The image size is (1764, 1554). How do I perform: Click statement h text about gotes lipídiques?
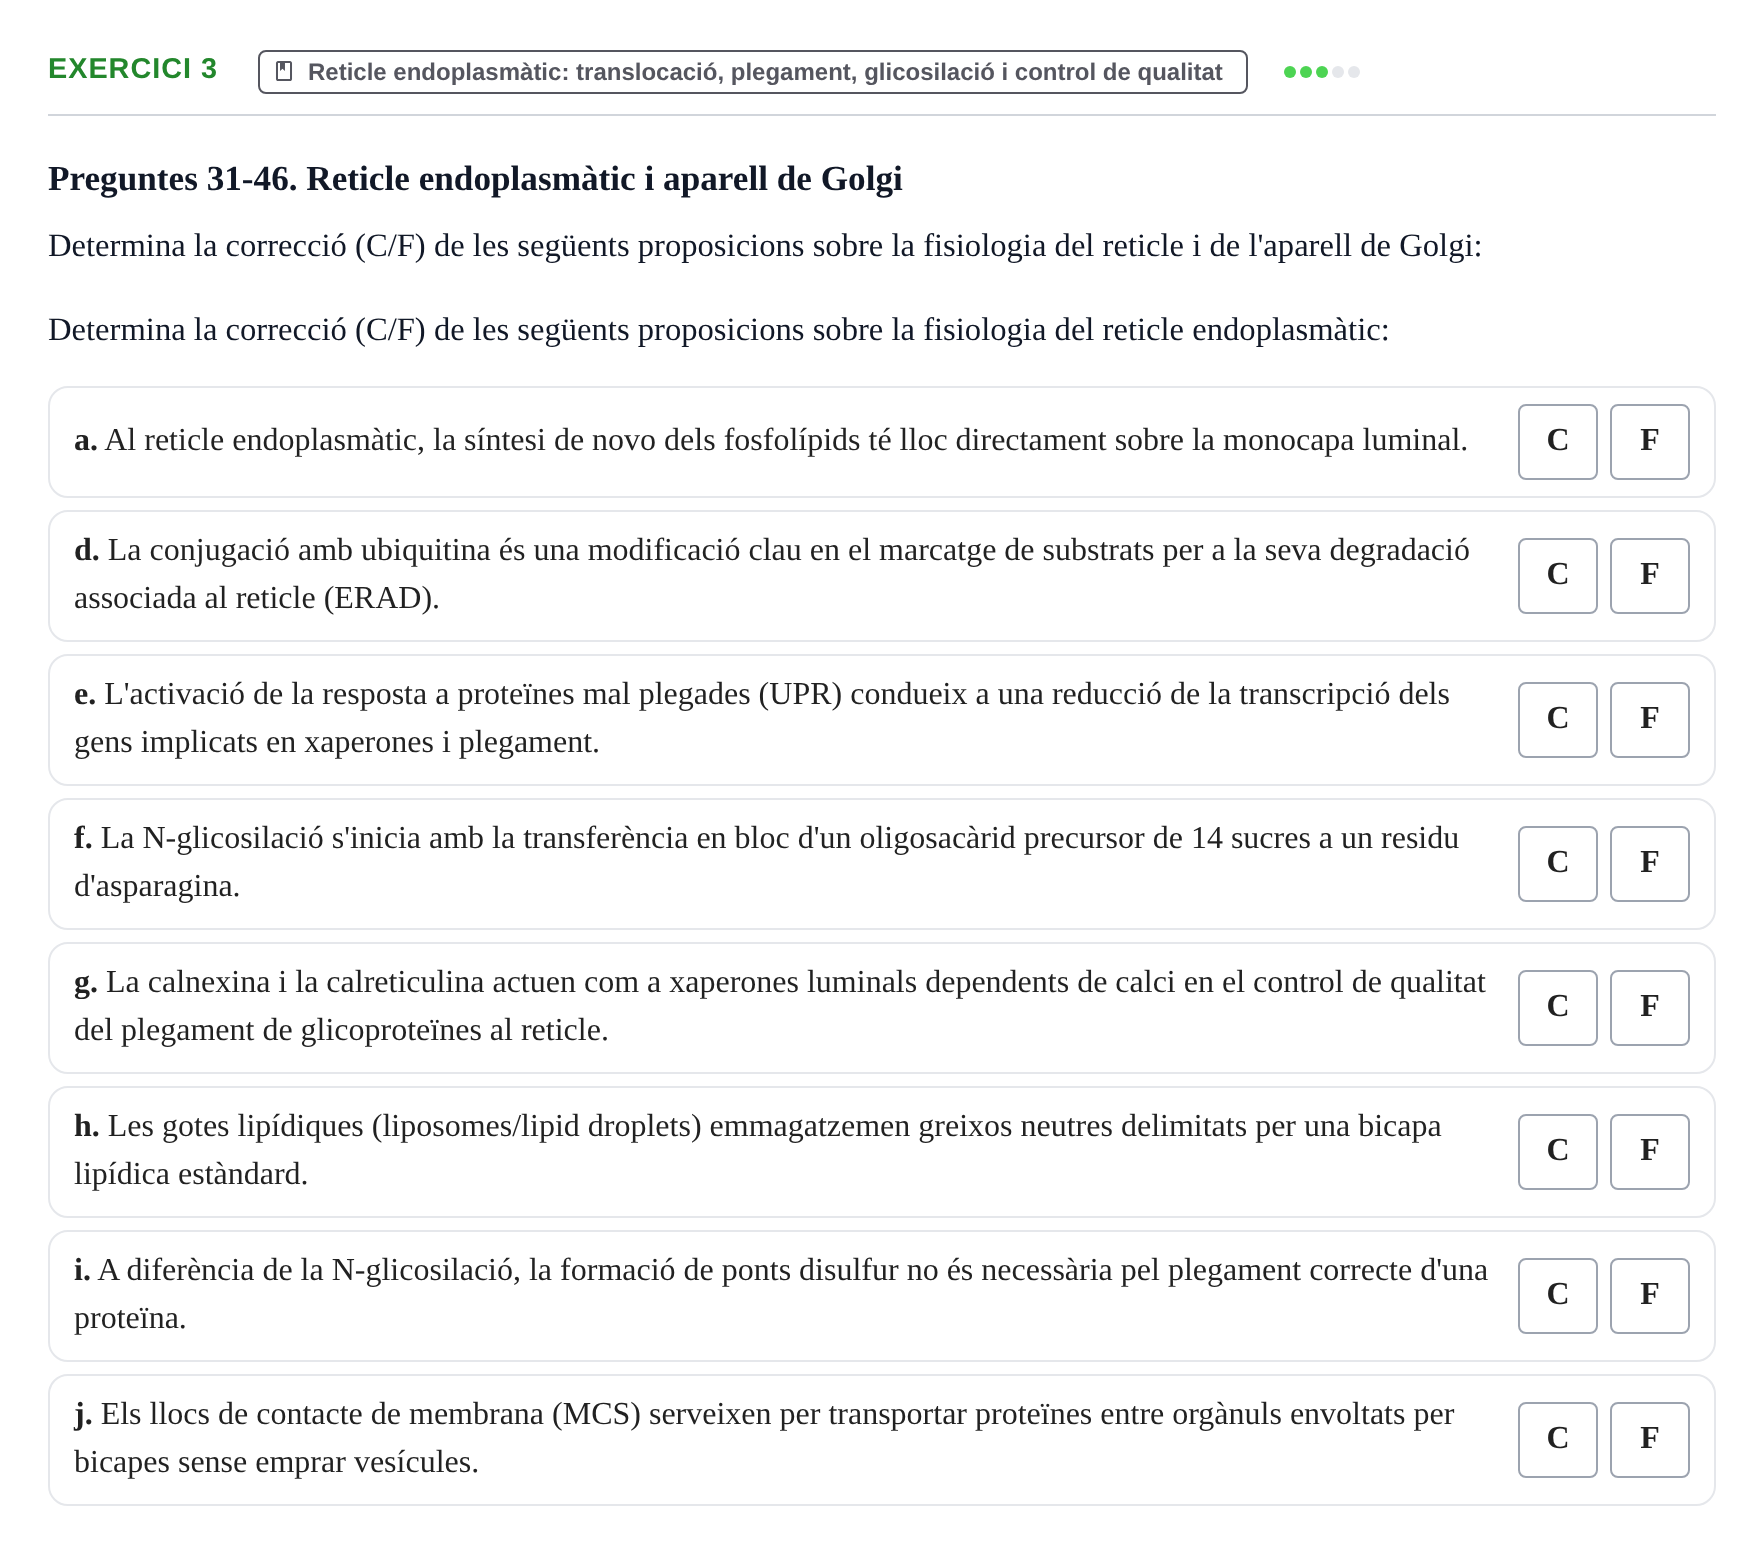click(758, 1150)
